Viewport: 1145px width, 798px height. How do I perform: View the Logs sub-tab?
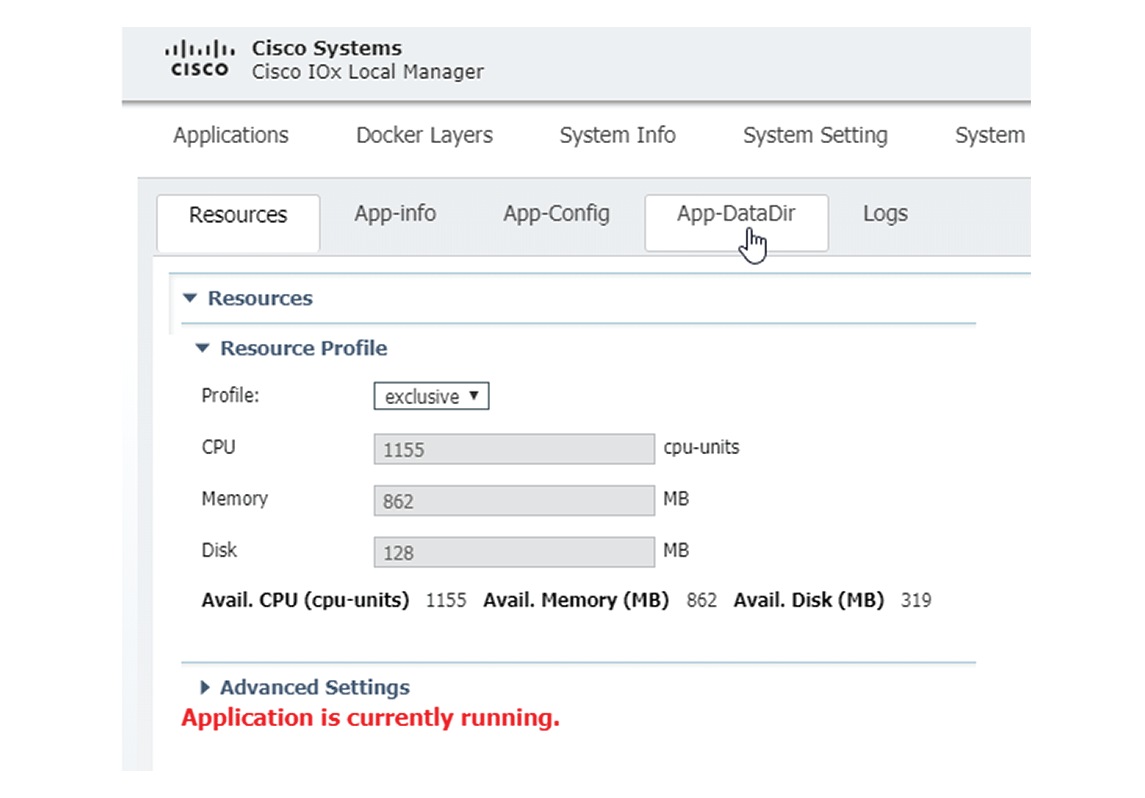click(x=884, y=213)
